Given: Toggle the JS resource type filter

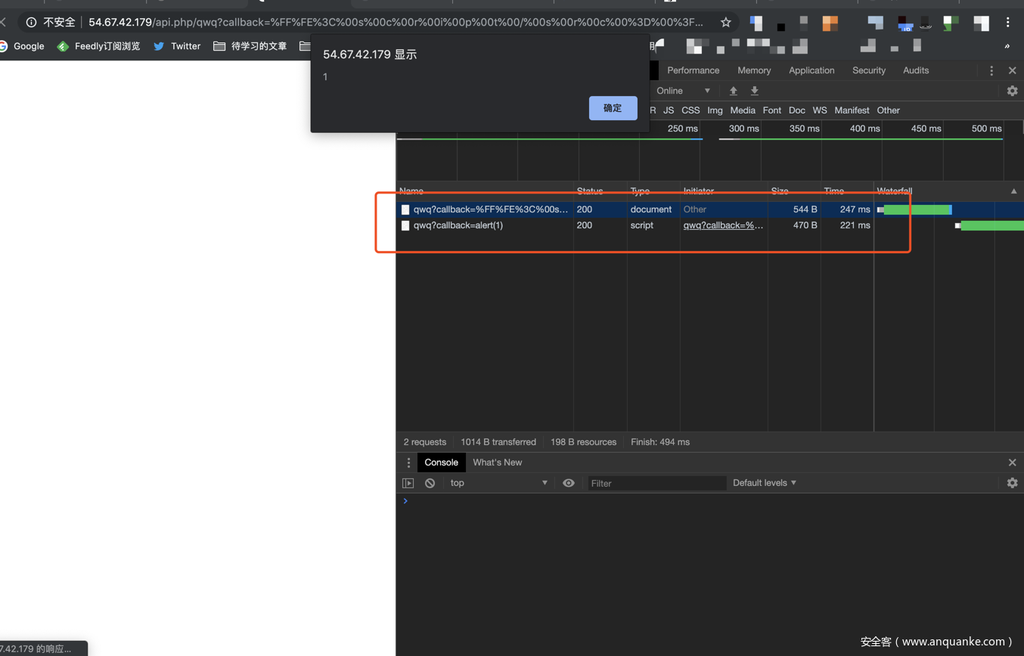Looking at the screenshot, I should click(668, 110).
